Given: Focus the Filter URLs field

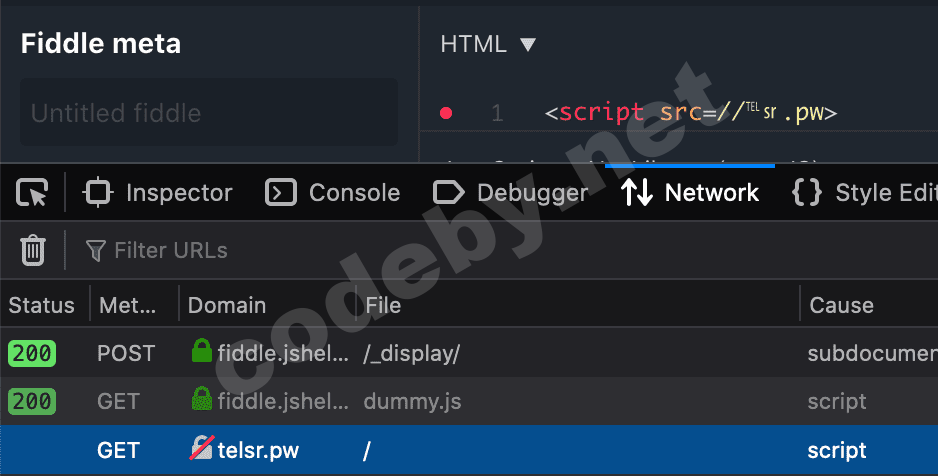Looking at the screenshot, I should click(170, 251).
